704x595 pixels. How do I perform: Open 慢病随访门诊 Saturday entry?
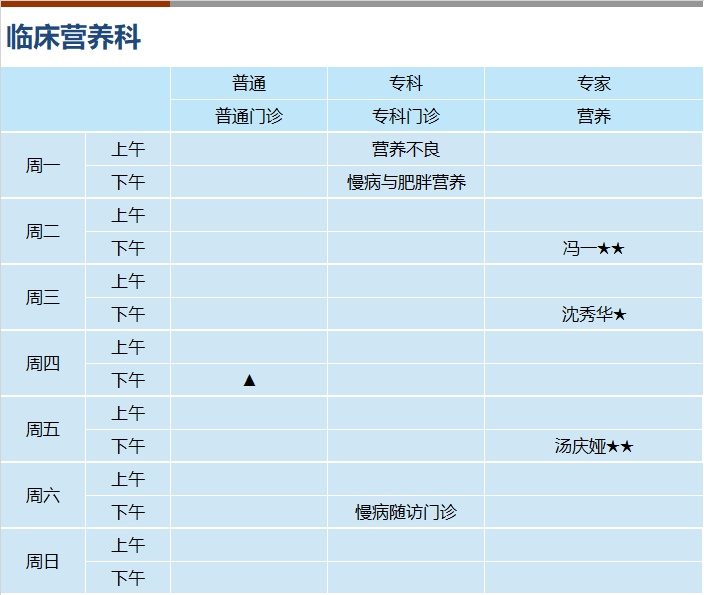(406, 512)
